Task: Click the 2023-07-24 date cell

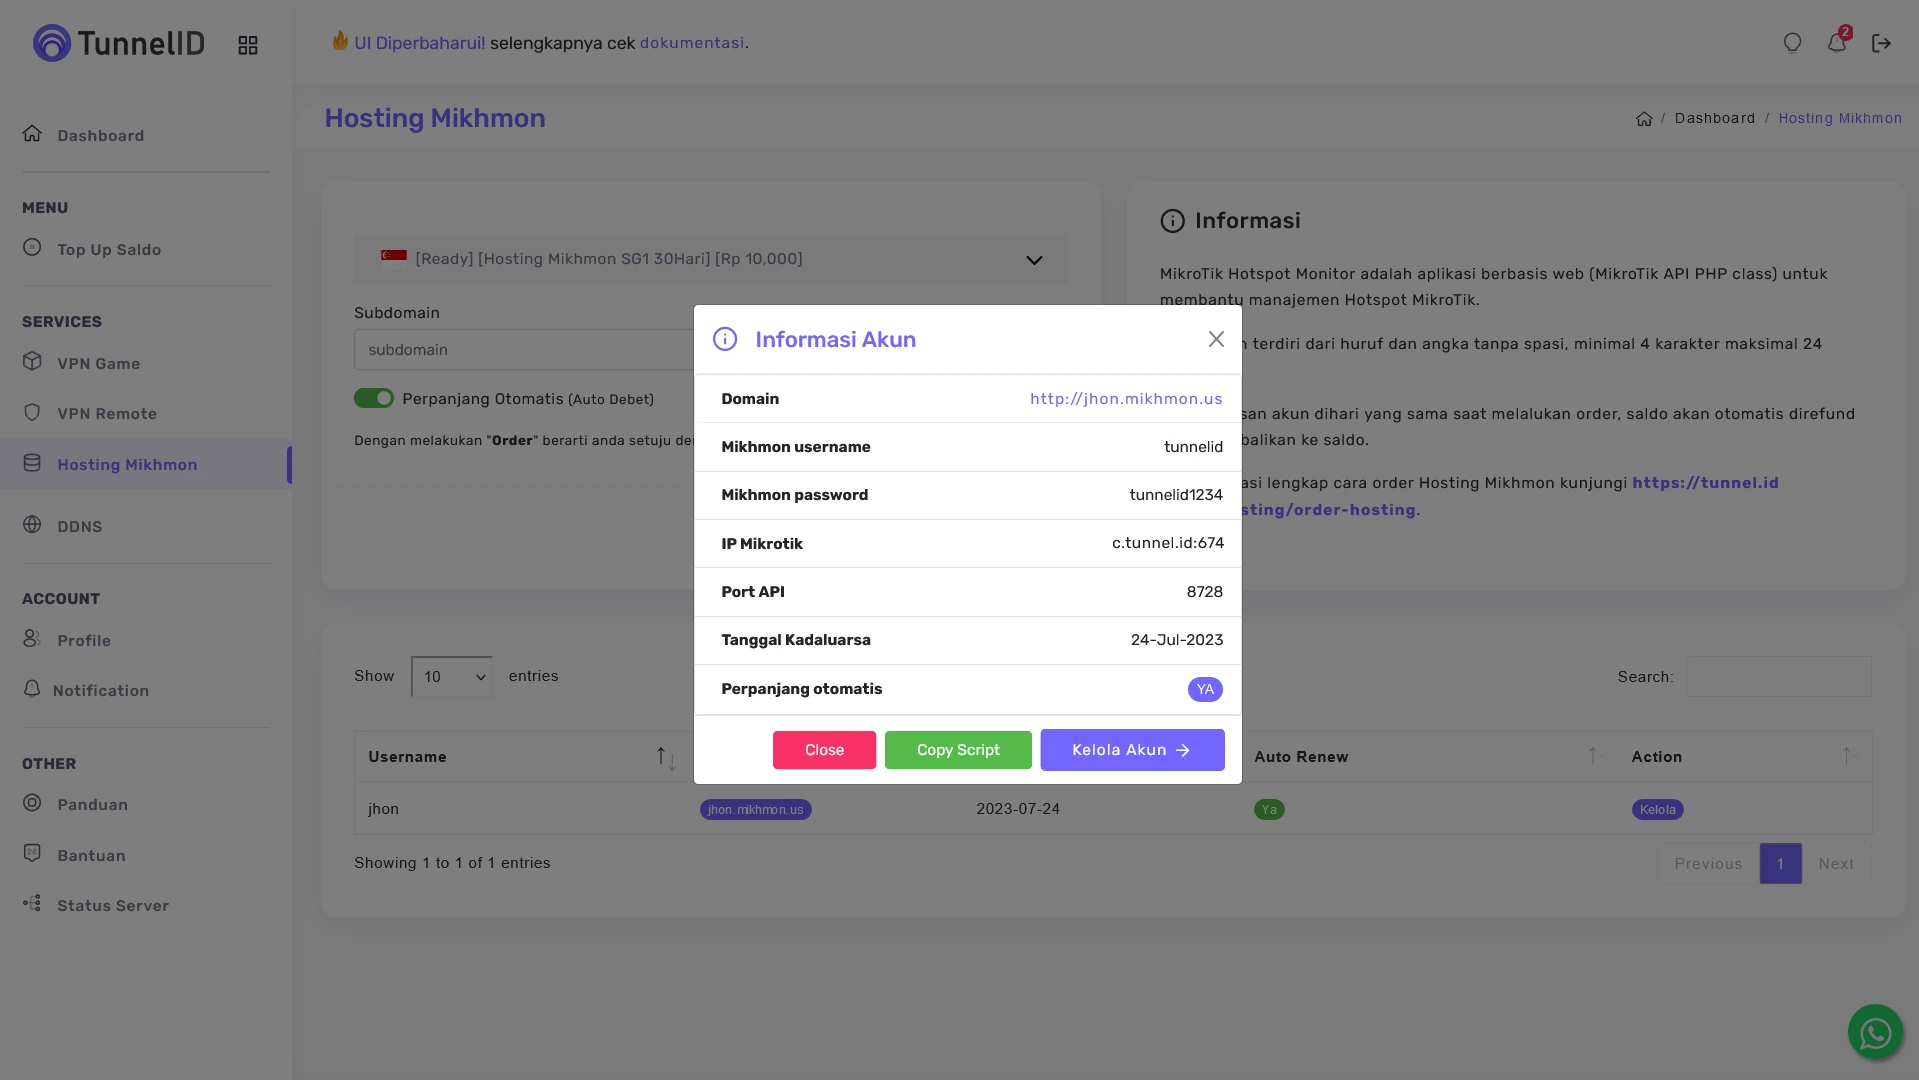Action: pyautogui.click(x=1018, y=809)
